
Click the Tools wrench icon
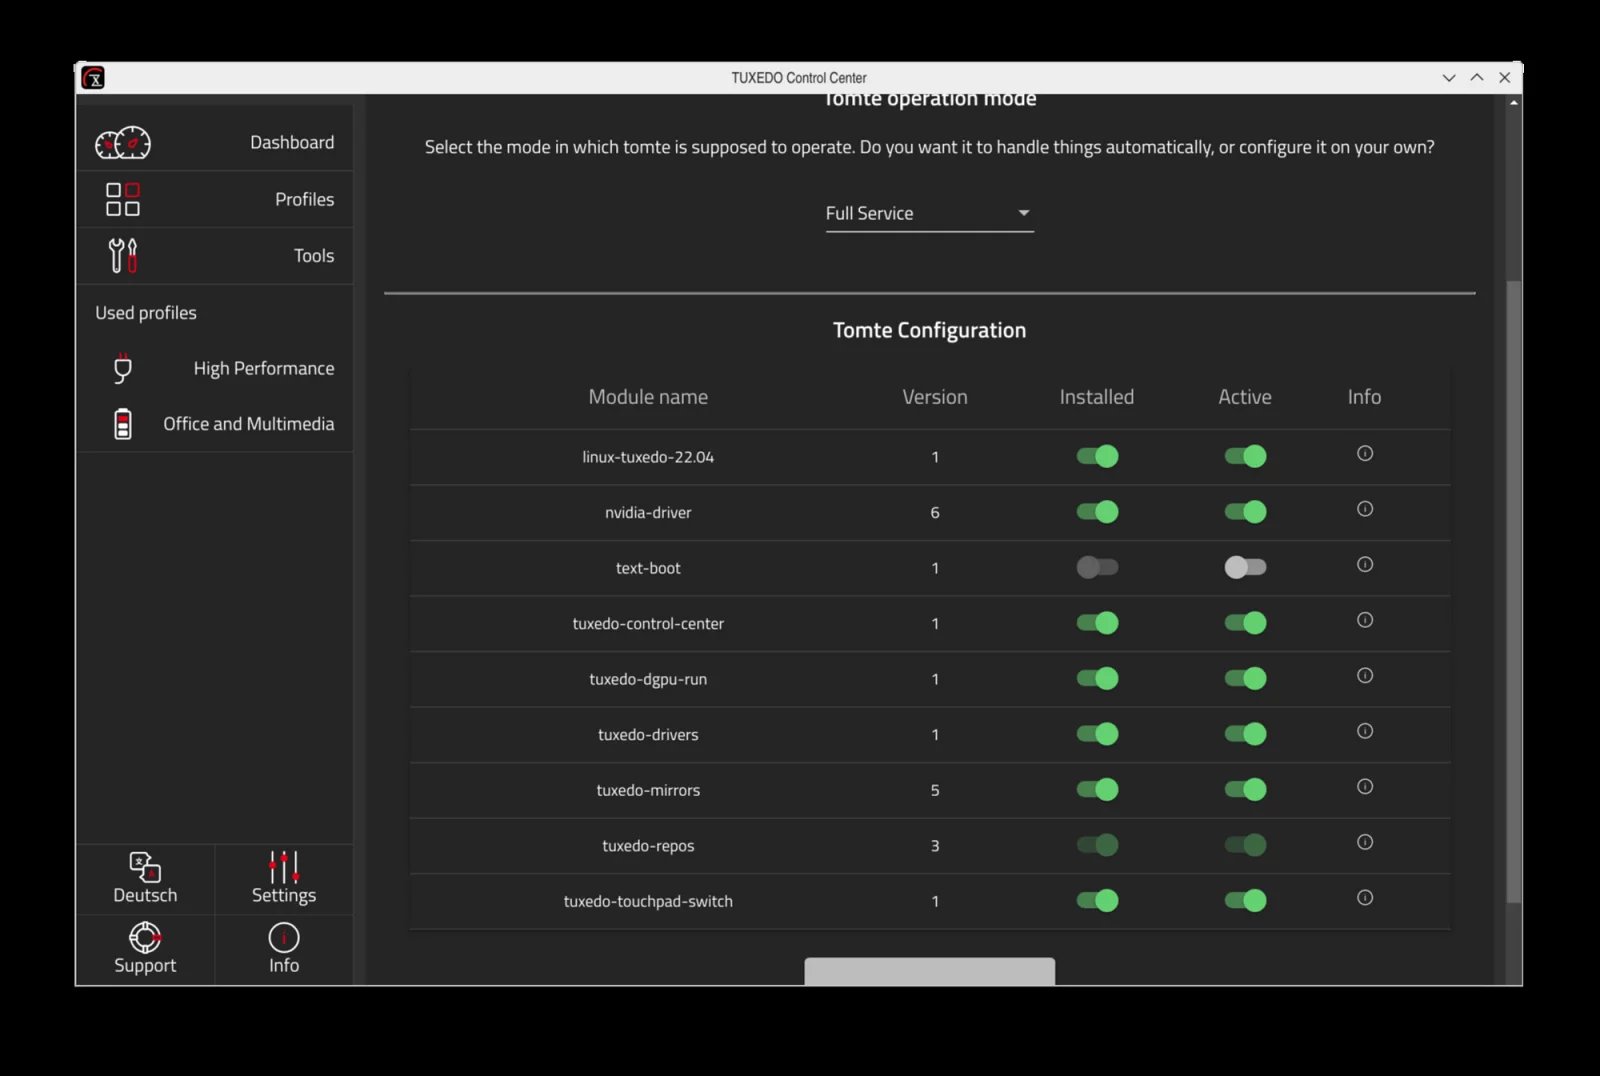pos(123,255)
